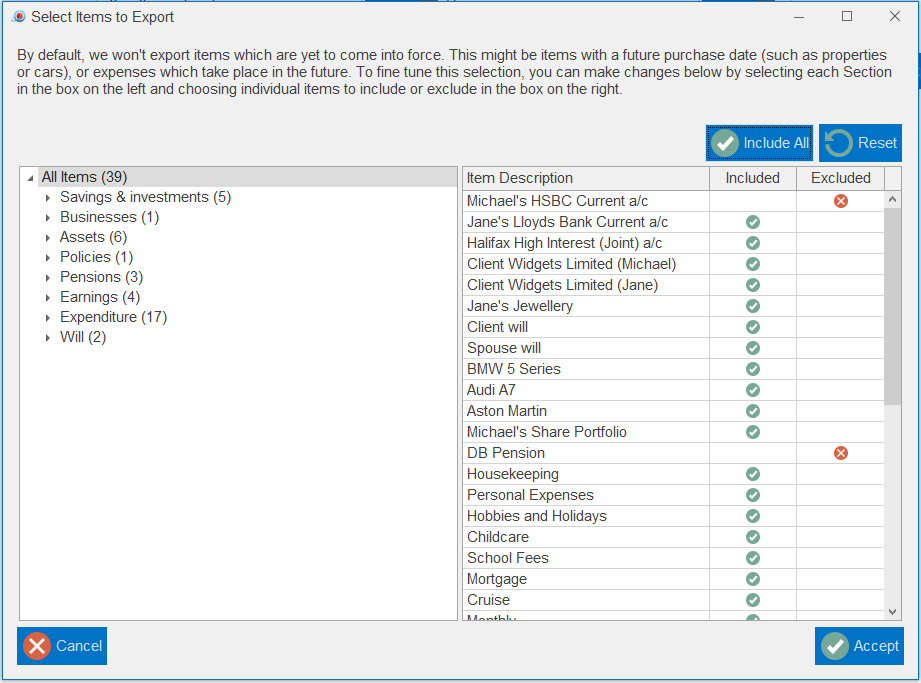Viewport: 921px width, 683px height.
Task: Exclude BMW 5 Series via Excluded cell
Action: point(840,369)
